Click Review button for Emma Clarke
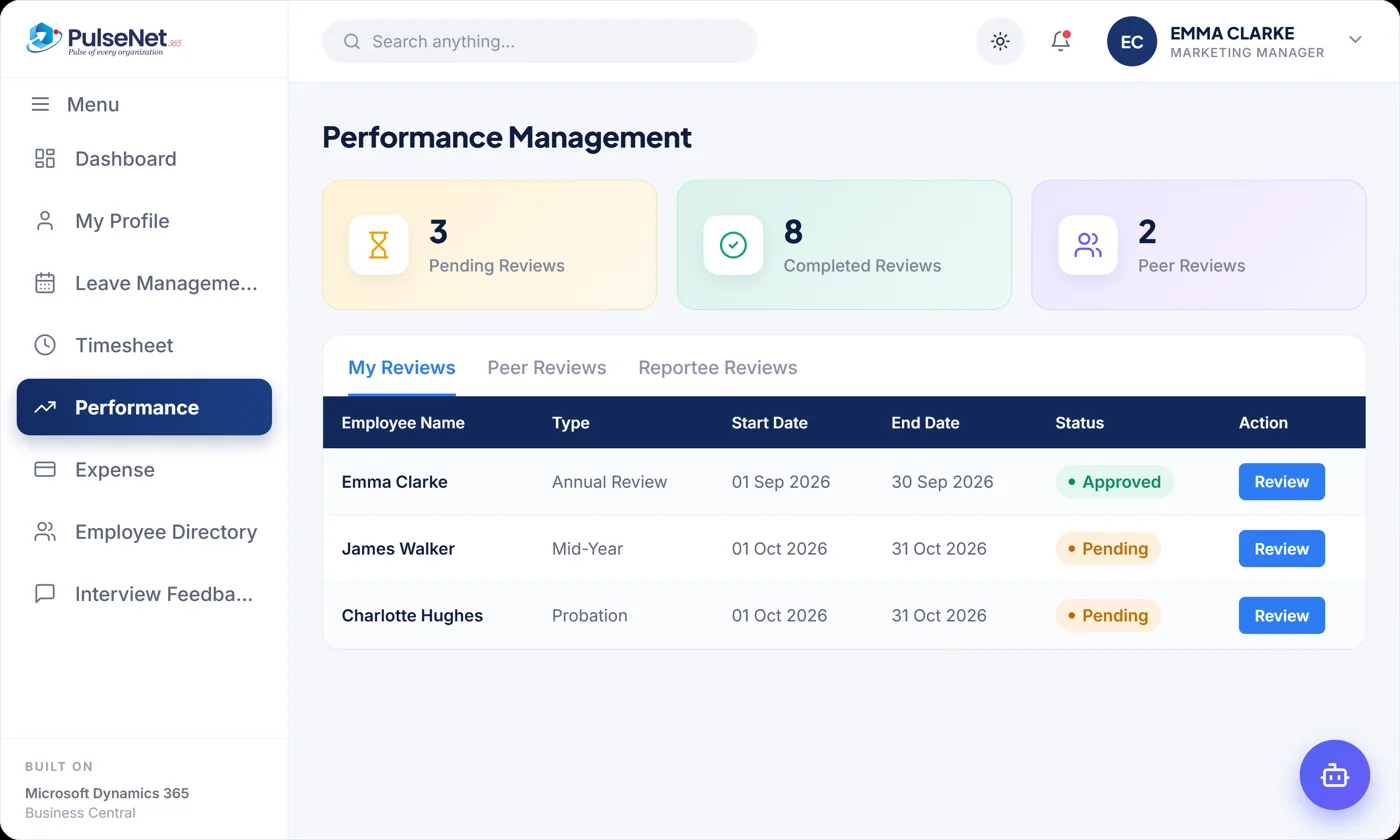The image size is (1400, 840). coord(1282,482)
